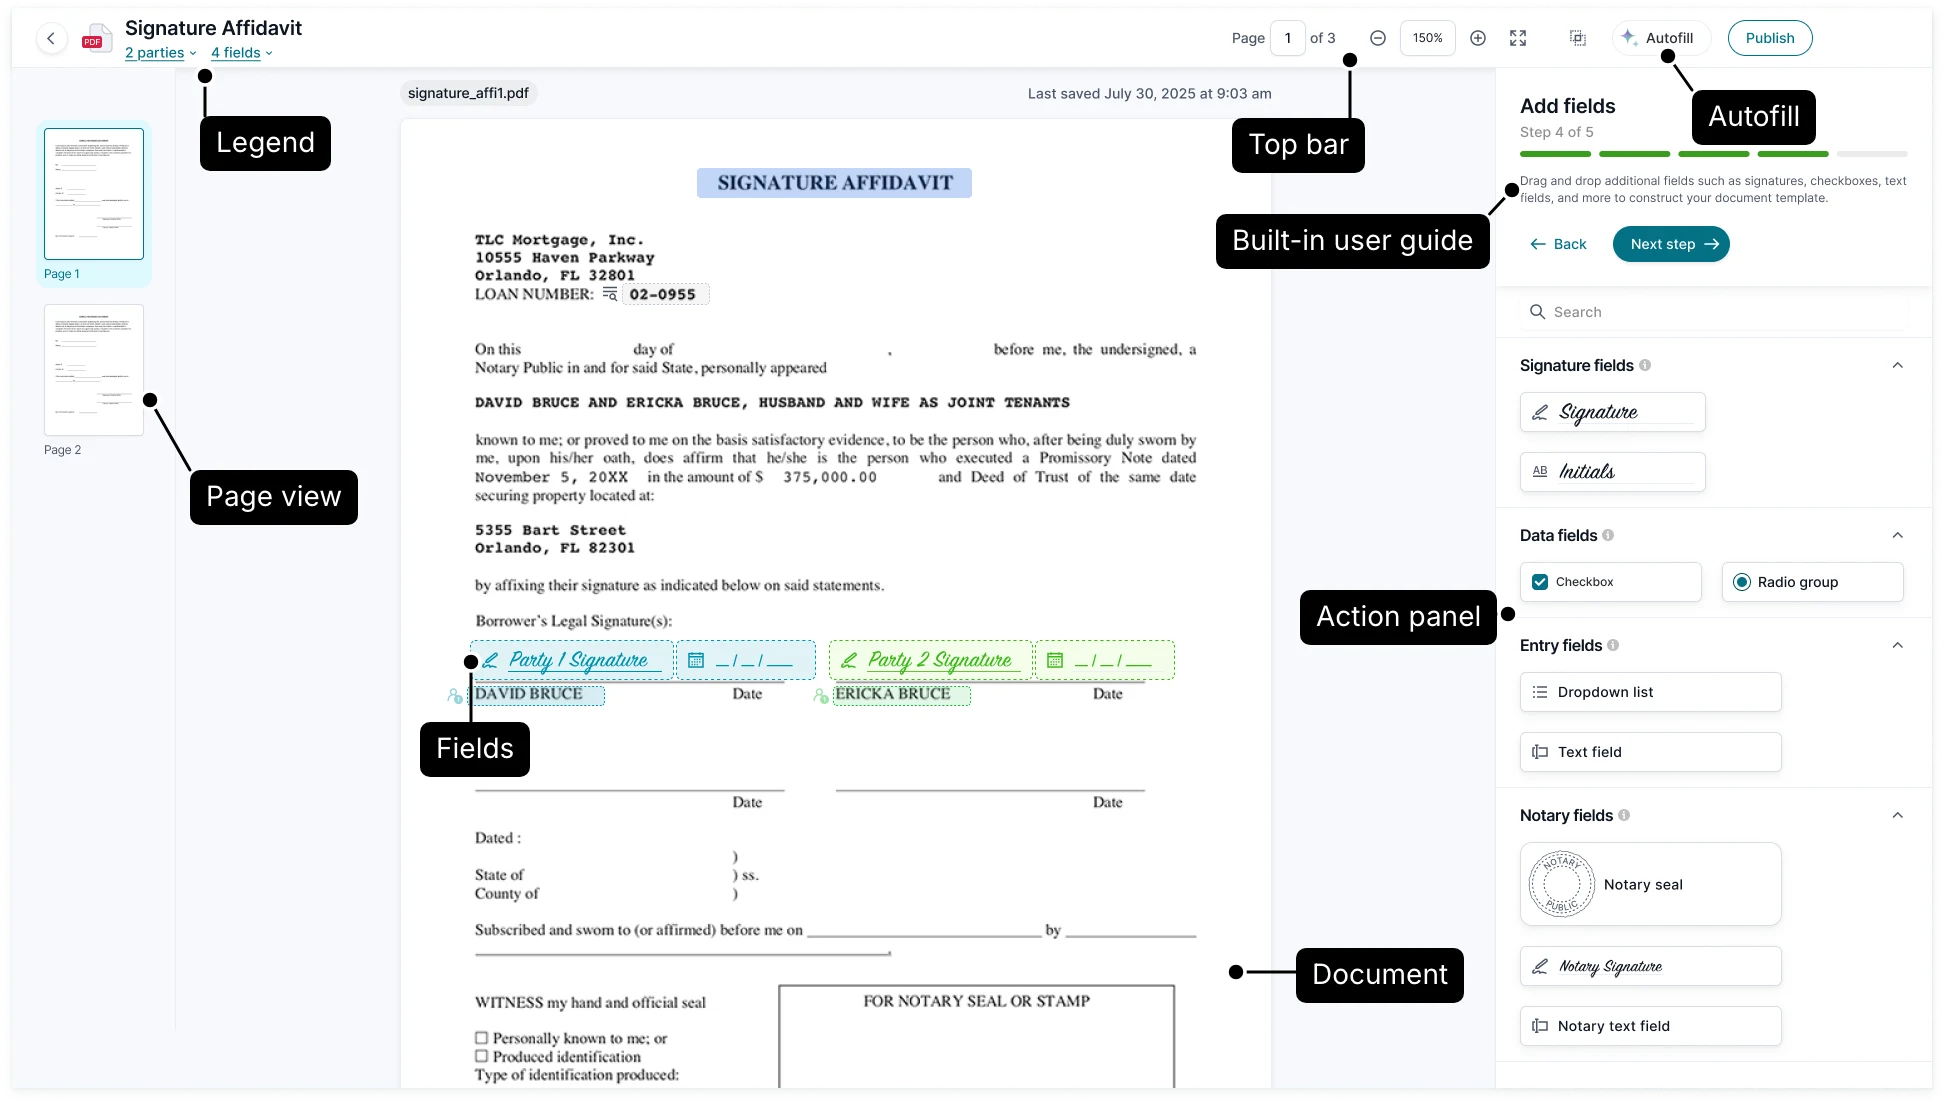Click the Publish button

[1770, 38]
